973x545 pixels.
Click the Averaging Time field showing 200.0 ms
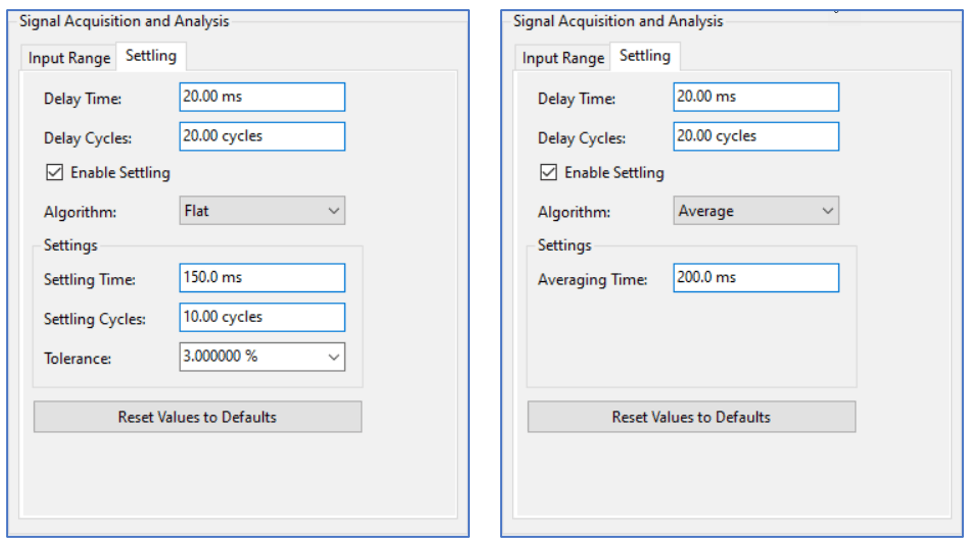756,278
